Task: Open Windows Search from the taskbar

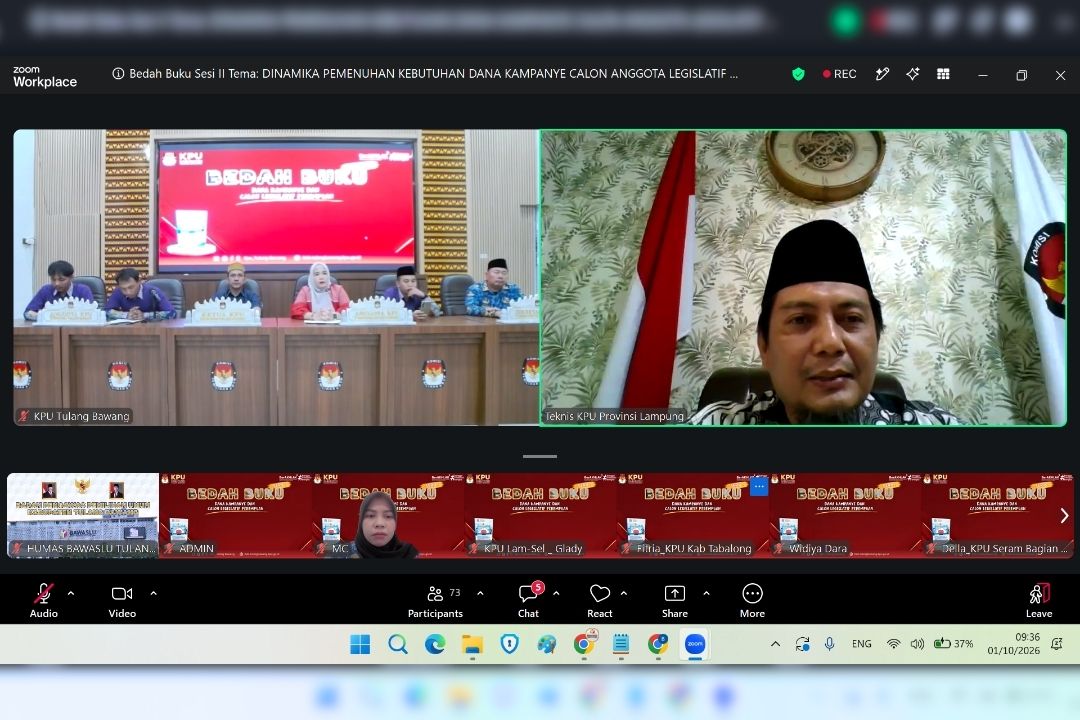Action: click(397, 644)
